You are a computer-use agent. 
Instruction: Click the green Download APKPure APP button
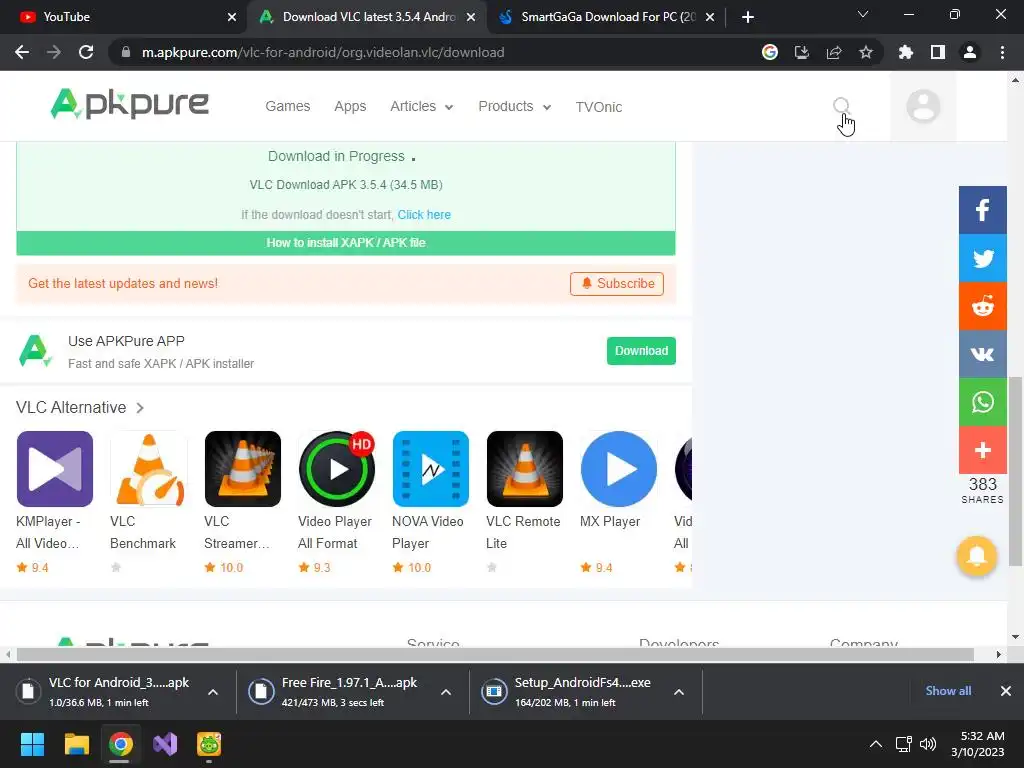point(641,351)
